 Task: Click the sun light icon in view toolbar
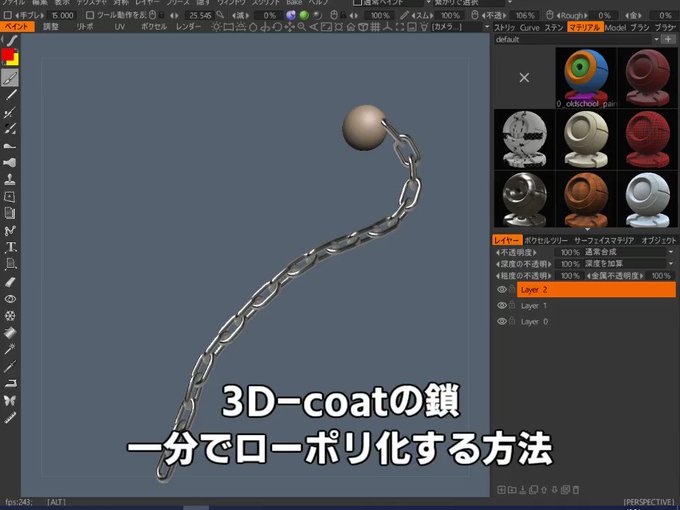coord(216,27)
